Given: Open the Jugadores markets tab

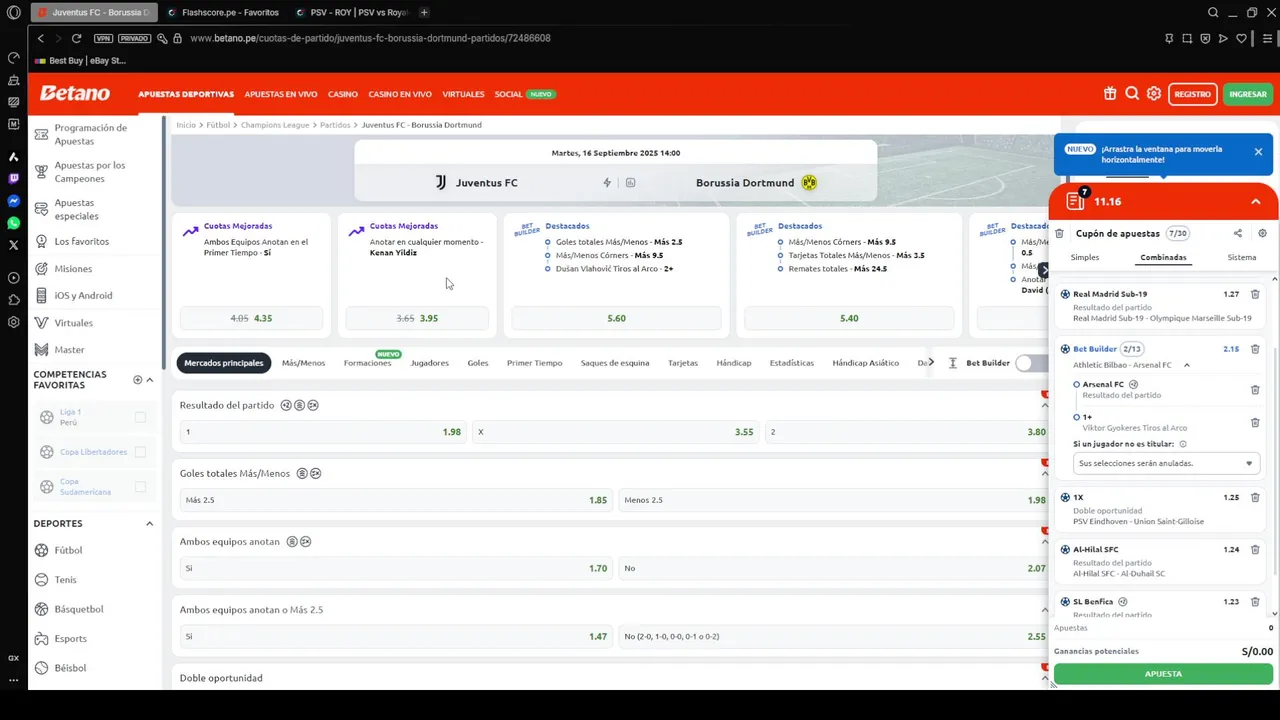Looking at the screenshot, I should (x=430, y=363).
